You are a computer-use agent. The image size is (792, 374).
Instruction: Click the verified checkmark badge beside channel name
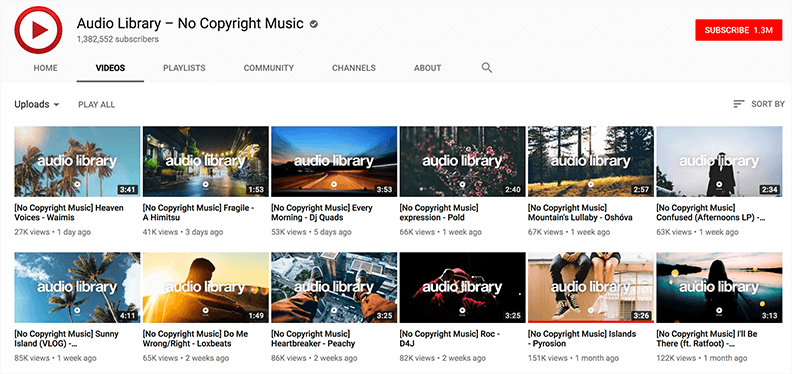pyautogui.click(x=314, y=24)
